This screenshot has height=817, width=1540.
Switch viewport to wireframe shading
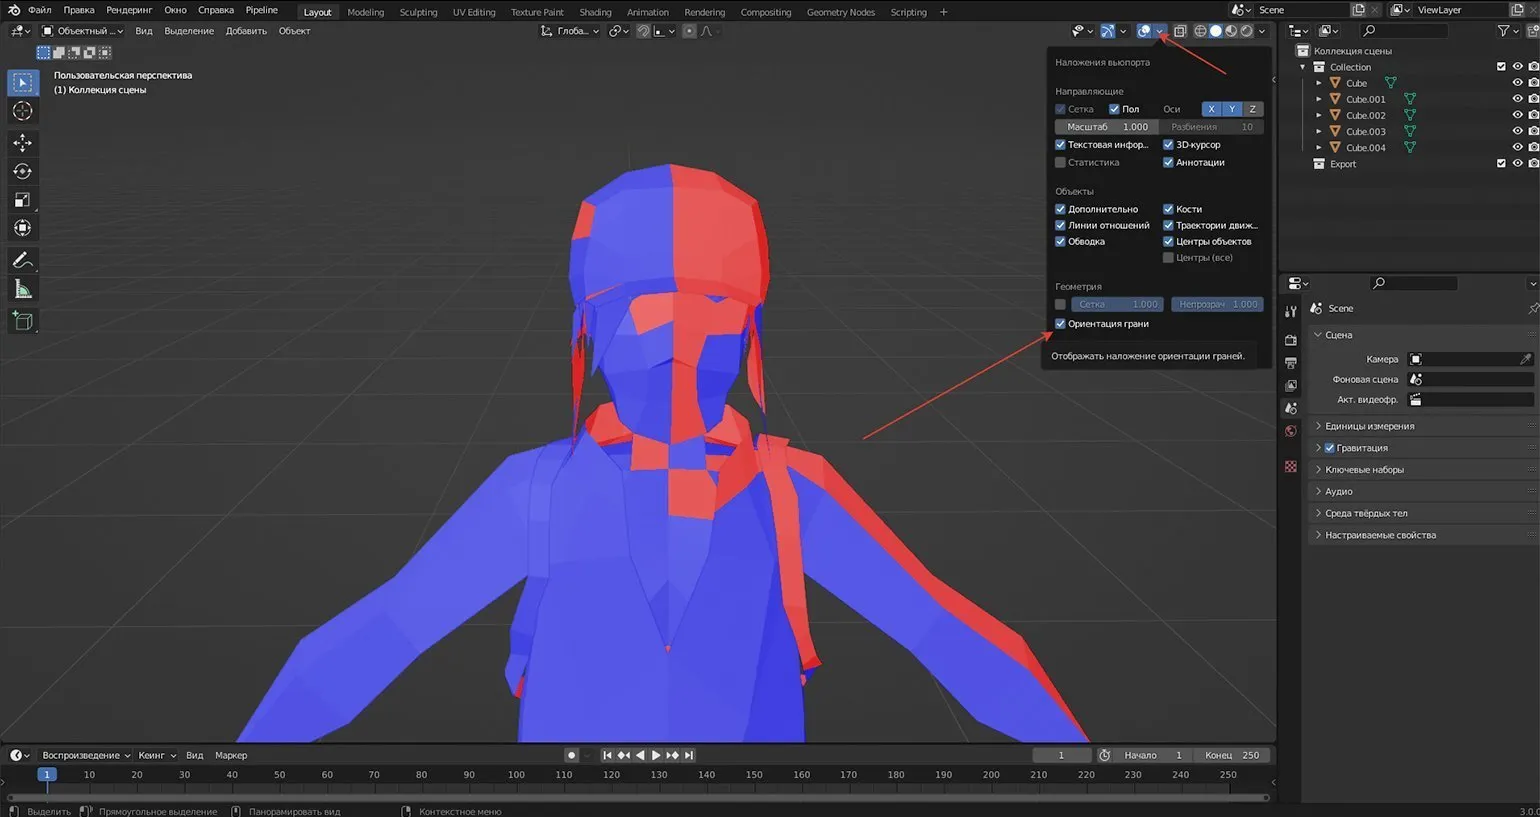[x=1200, y=31]
